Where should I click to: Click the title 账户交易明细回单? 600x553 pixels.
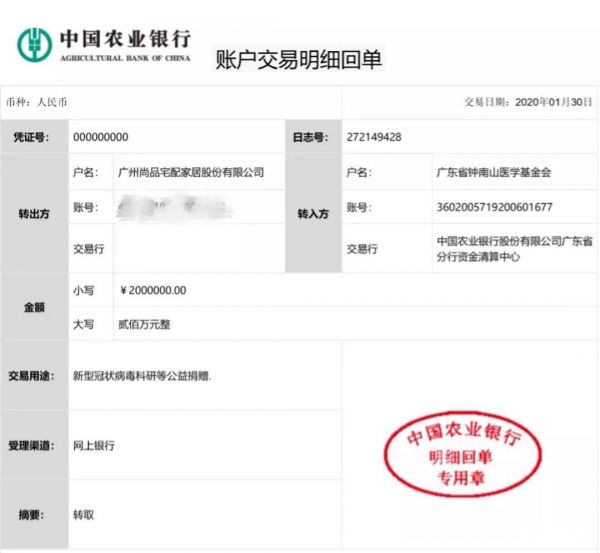[x=298, y=59]
